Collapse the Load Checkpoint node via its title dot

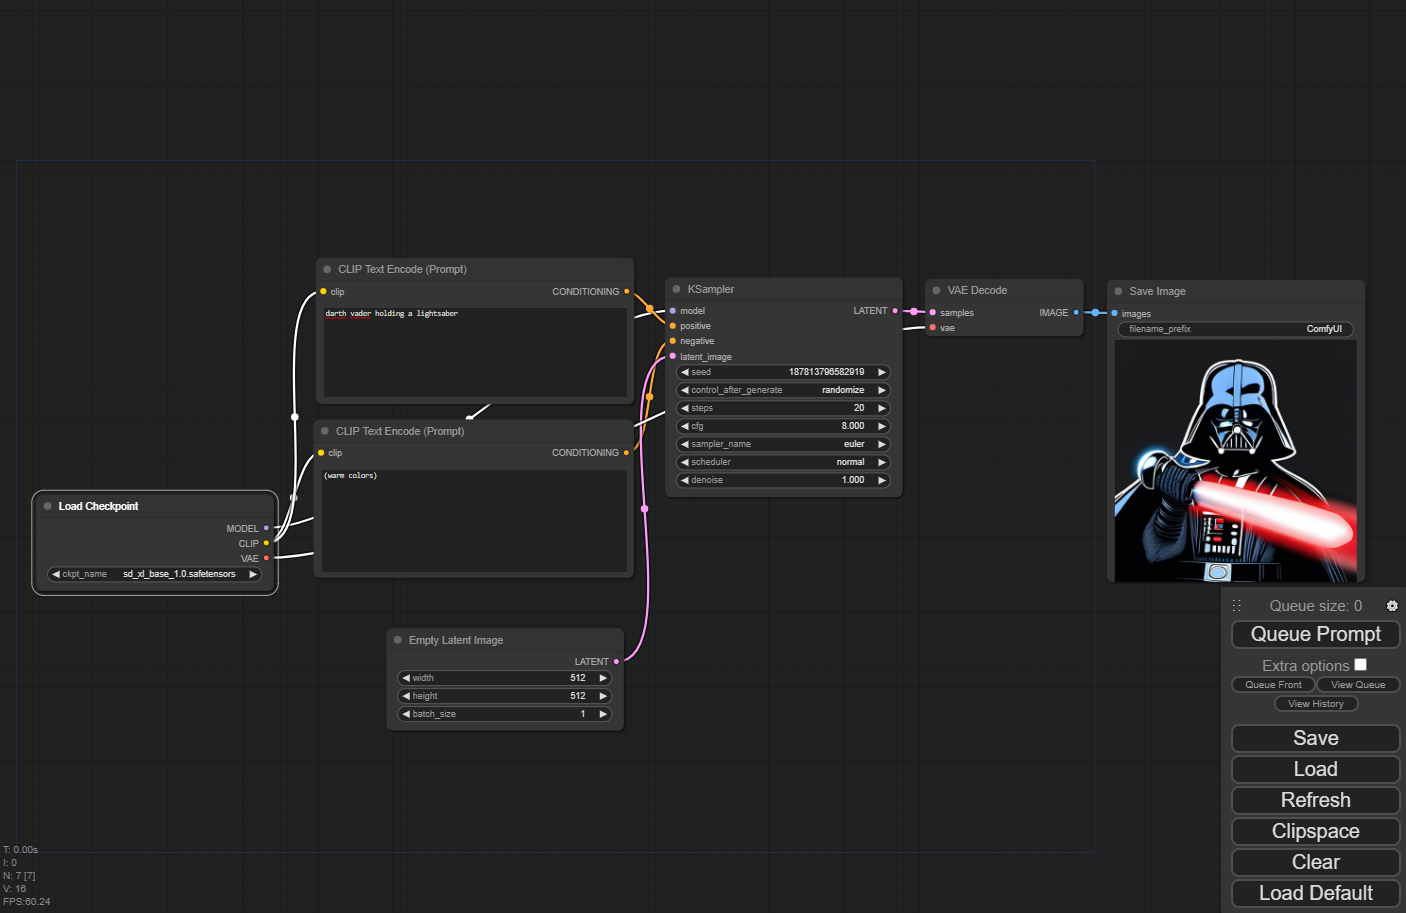tap(47, 506)
